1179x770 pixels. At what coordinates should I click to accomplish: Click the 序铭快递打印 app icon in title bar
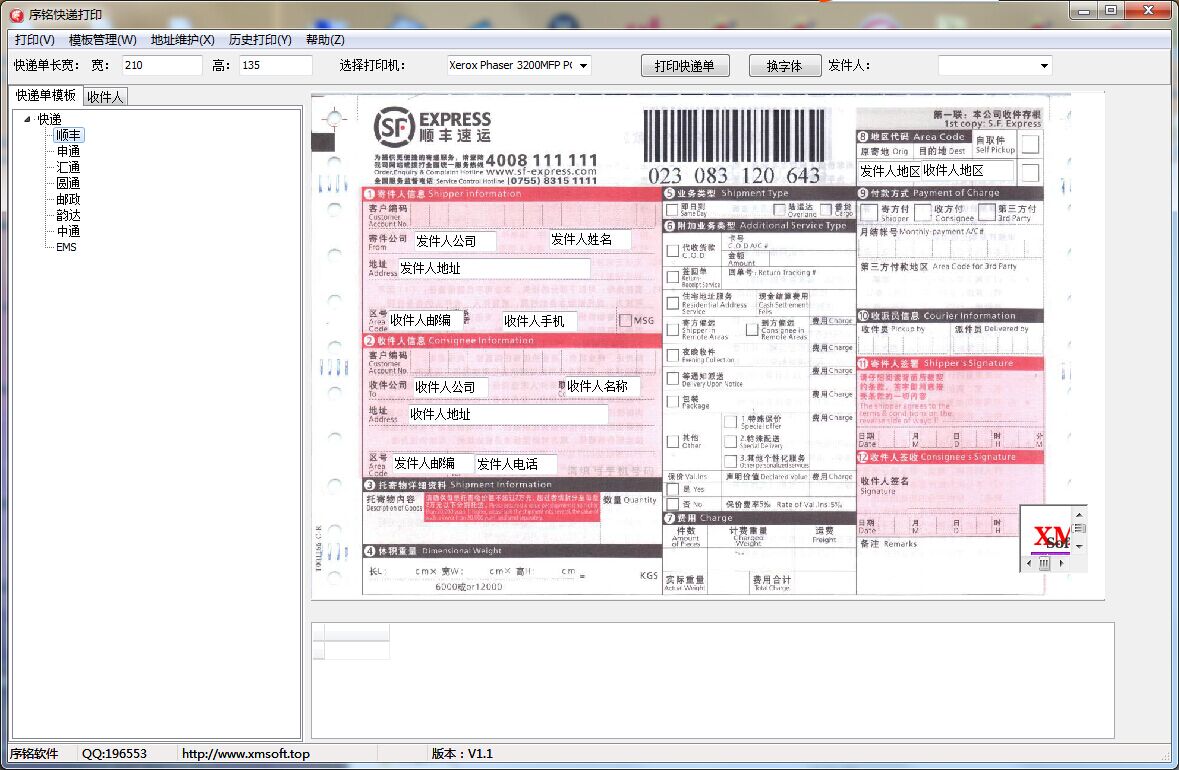pos(17,14)
